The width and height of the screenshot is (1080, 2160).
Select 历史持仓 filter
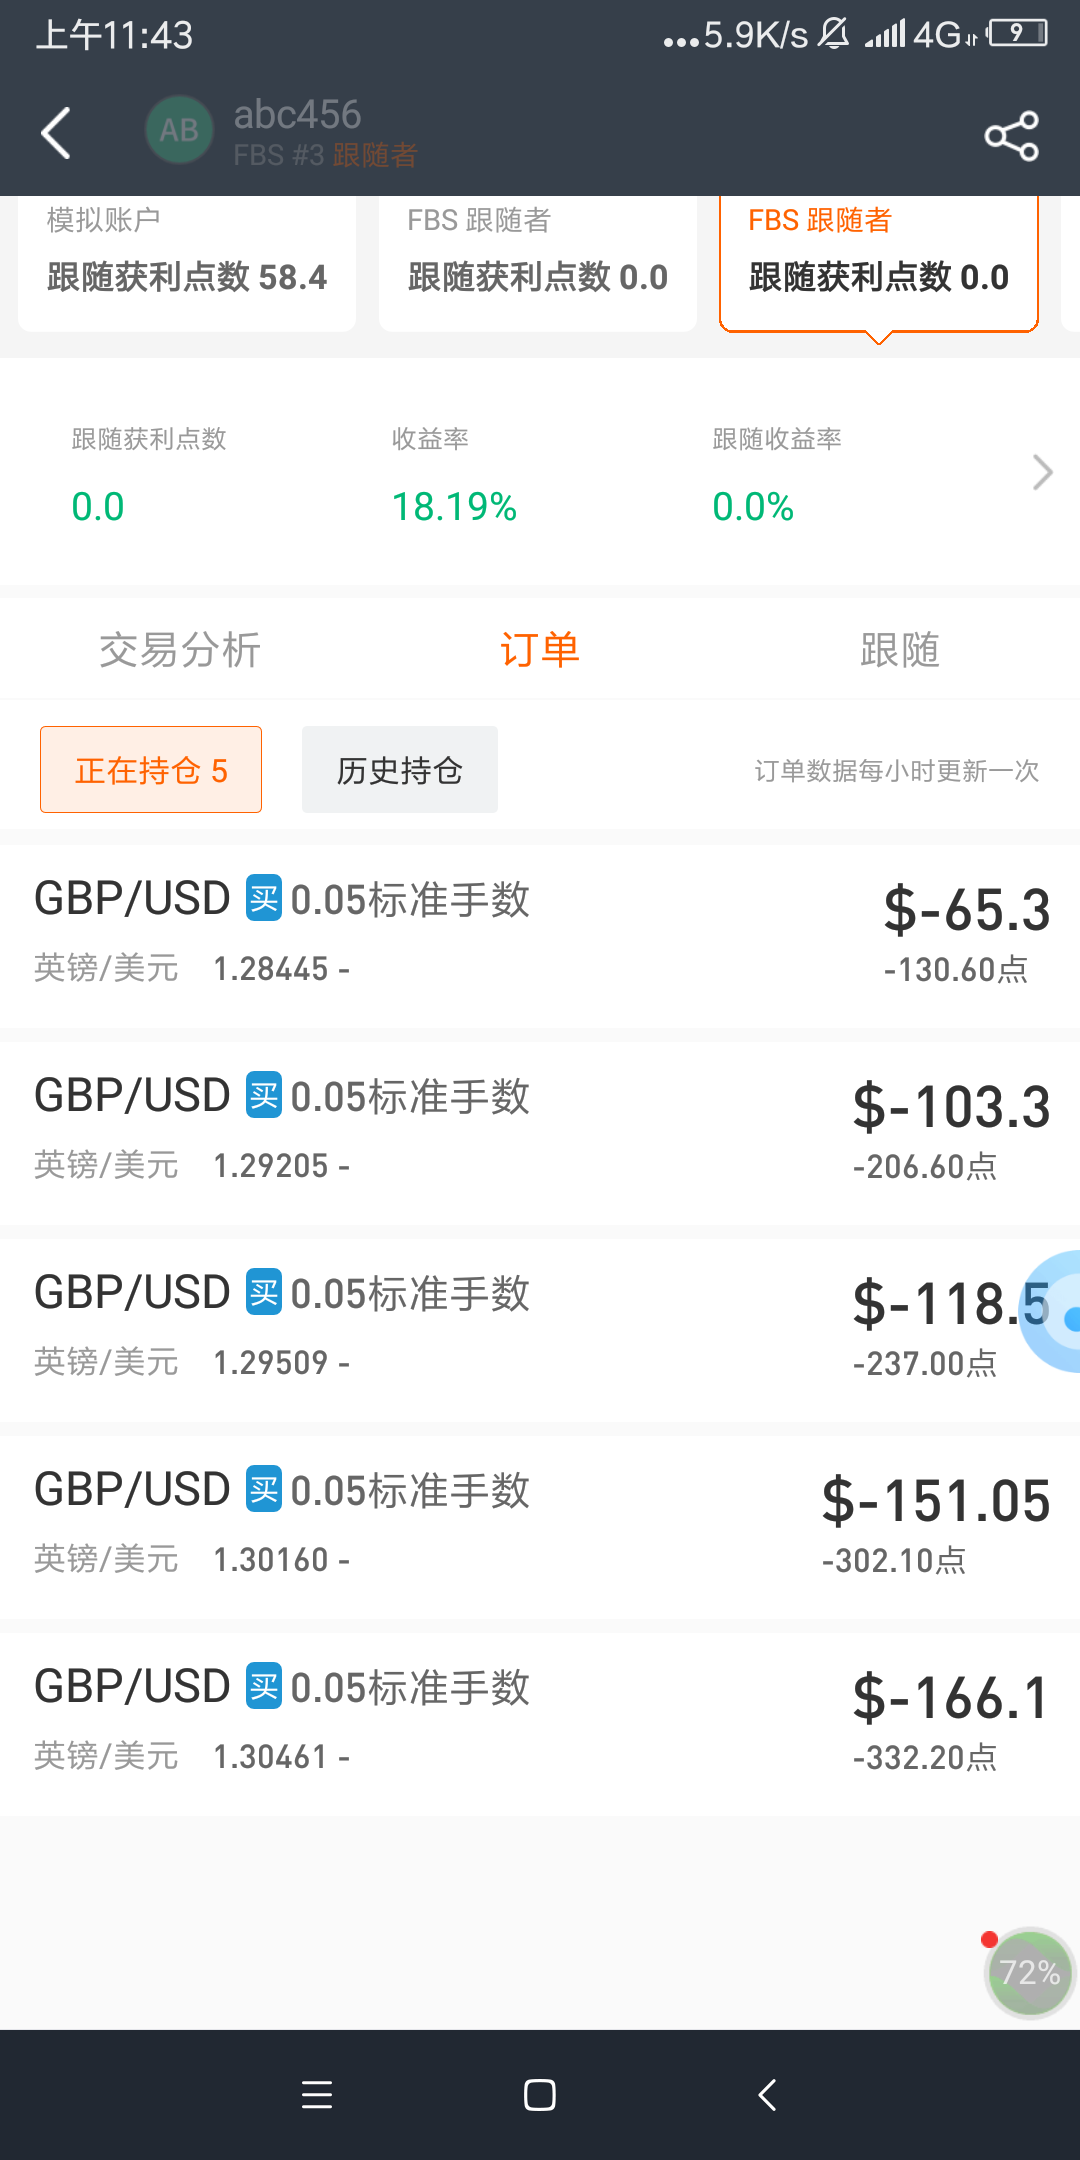click(x=400, y=770)
